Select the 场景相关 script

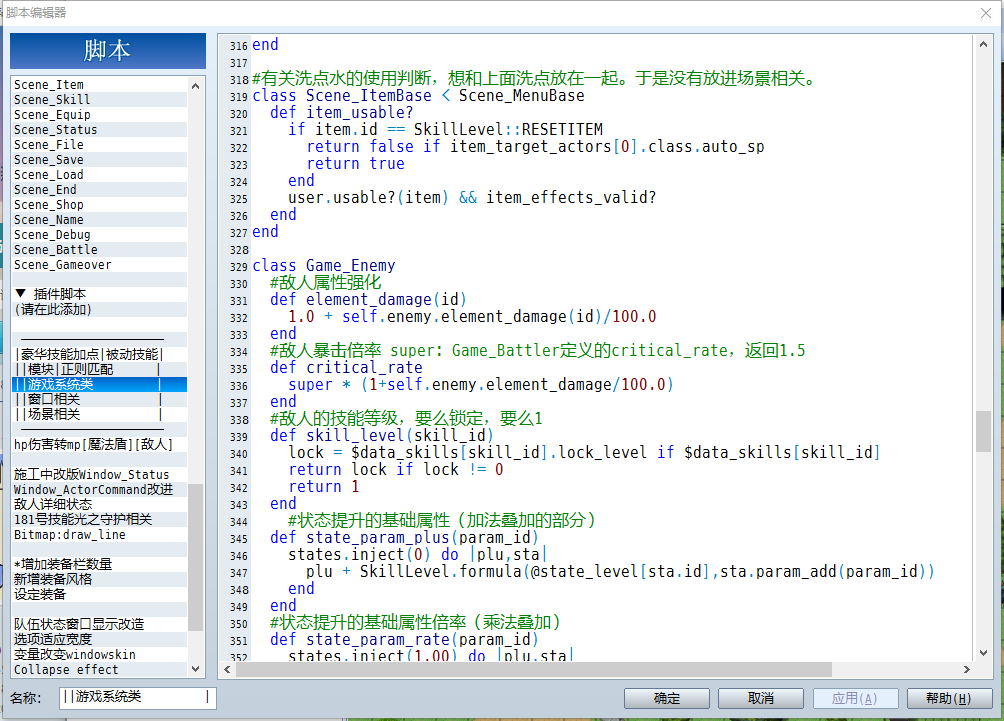click(x=99, y=414)
